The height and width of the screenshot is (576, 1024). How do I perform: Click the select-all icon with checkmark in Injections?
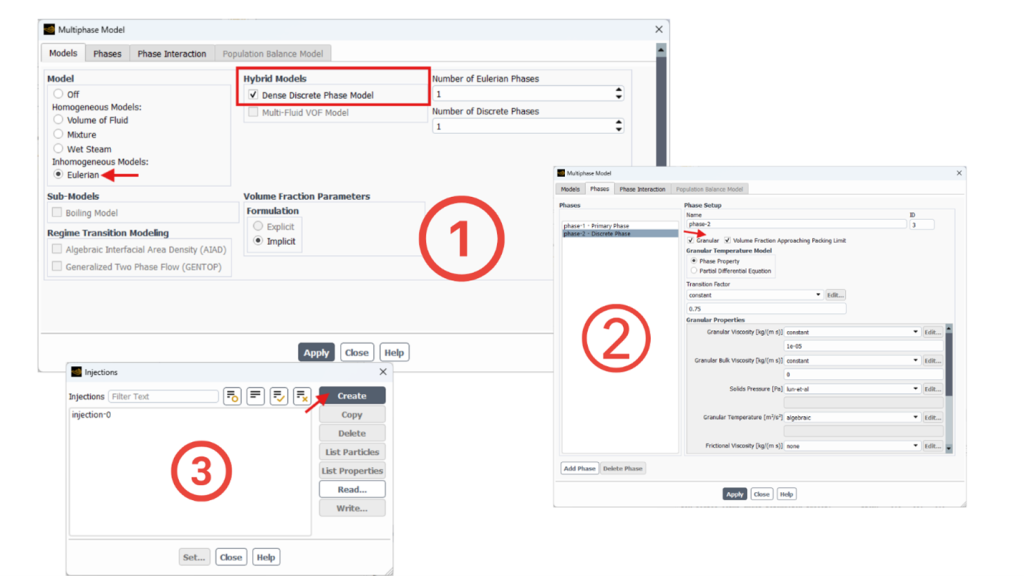[279, 397]
